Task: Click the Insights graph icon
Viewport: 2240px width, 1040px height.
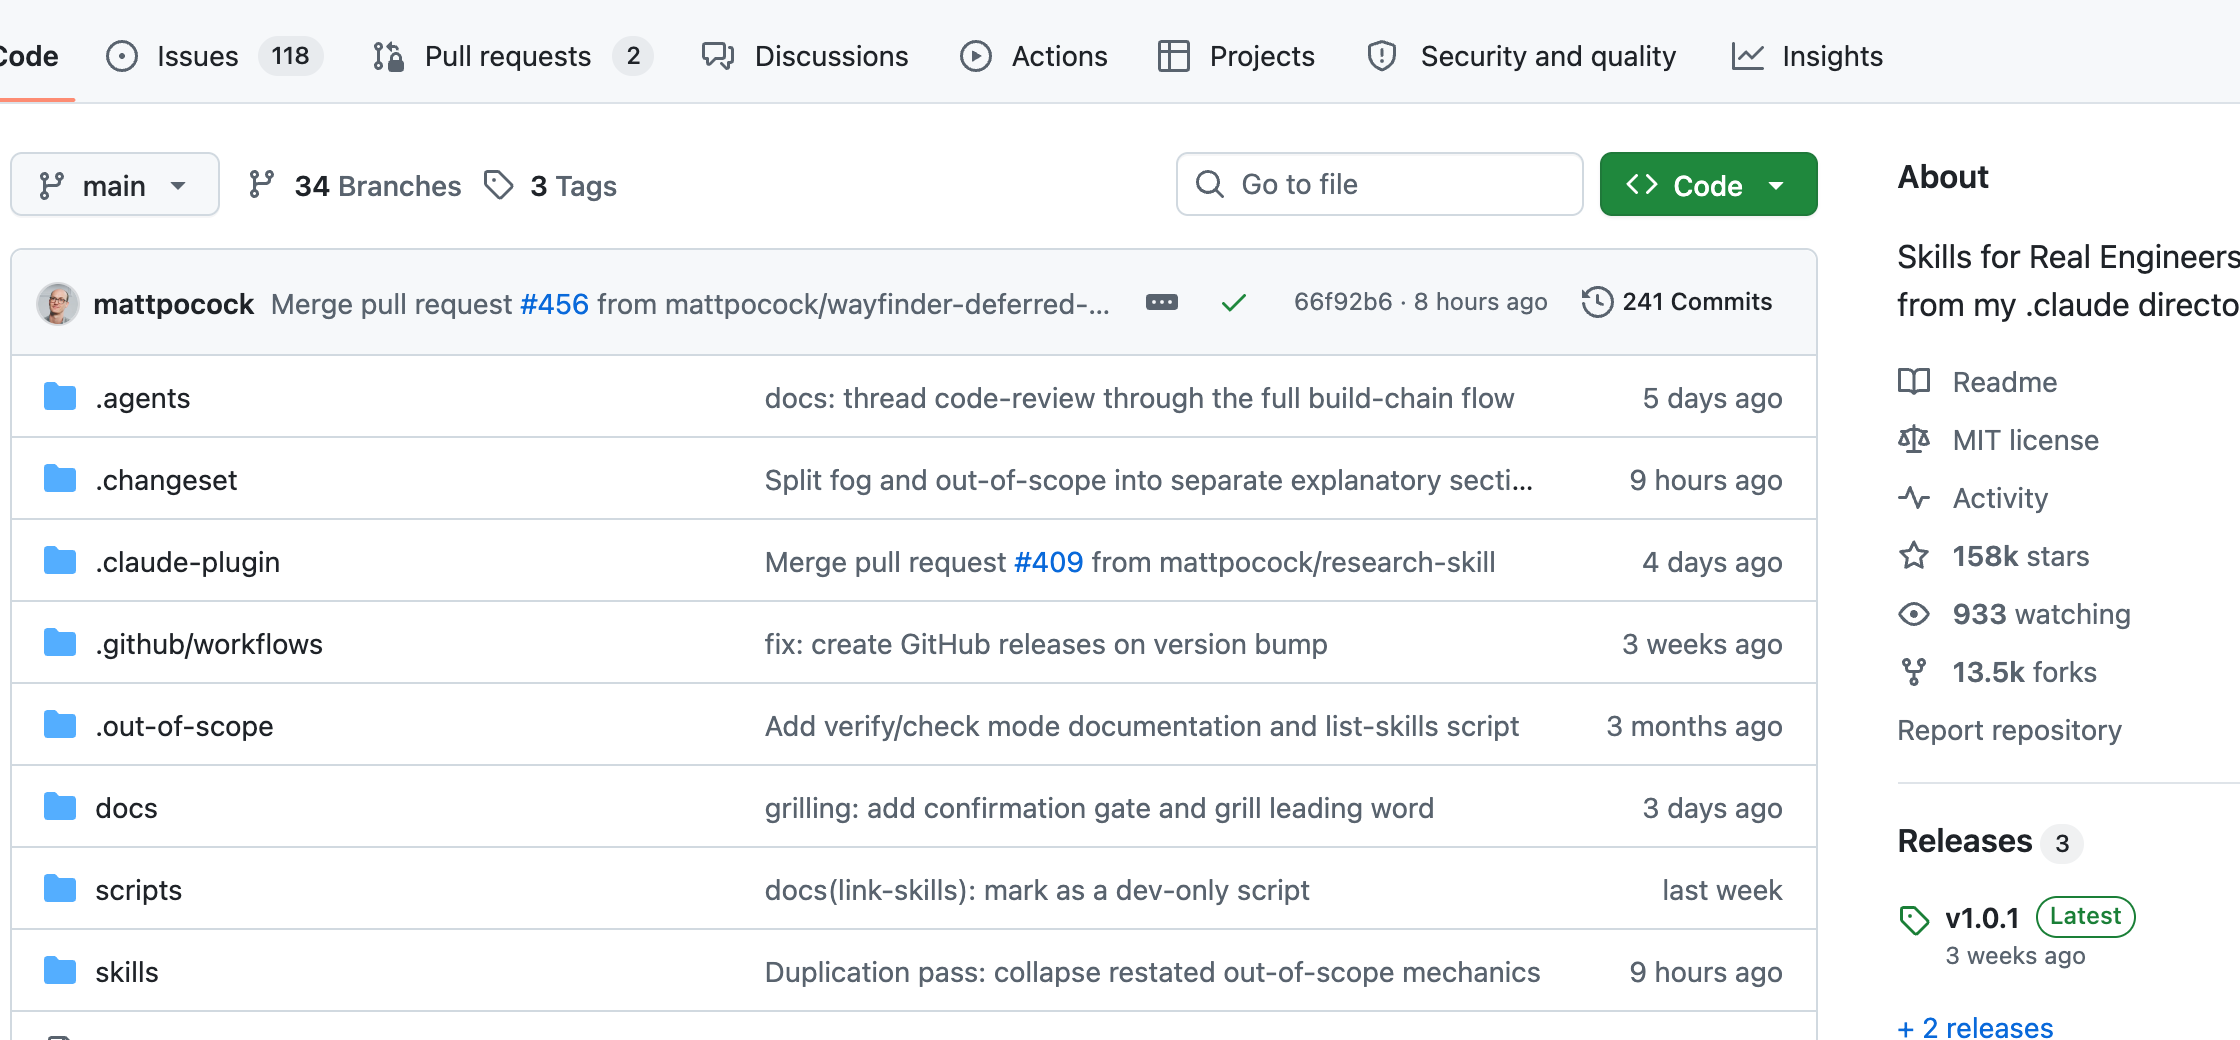Action: [1748, 56]
